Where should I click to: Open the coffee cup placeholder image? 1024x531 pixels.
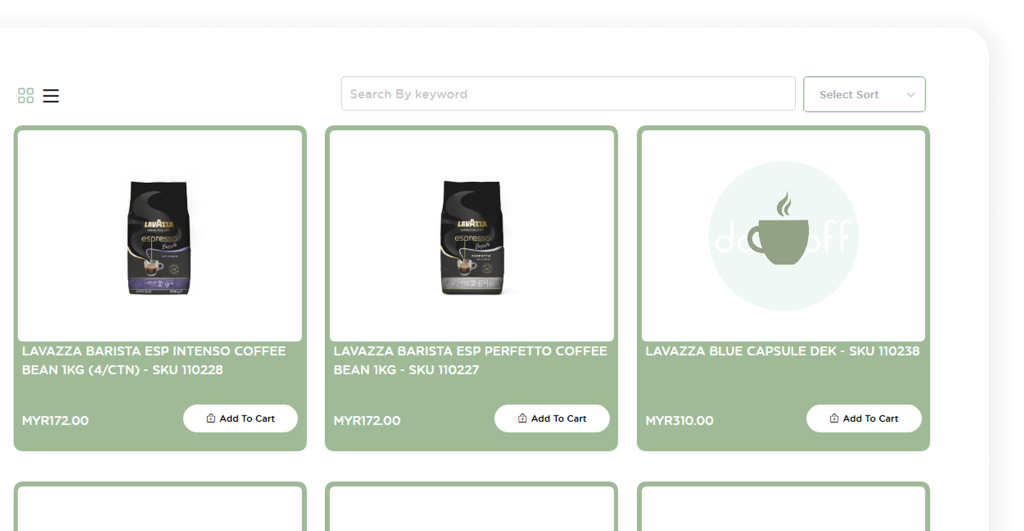click(784, 236)
